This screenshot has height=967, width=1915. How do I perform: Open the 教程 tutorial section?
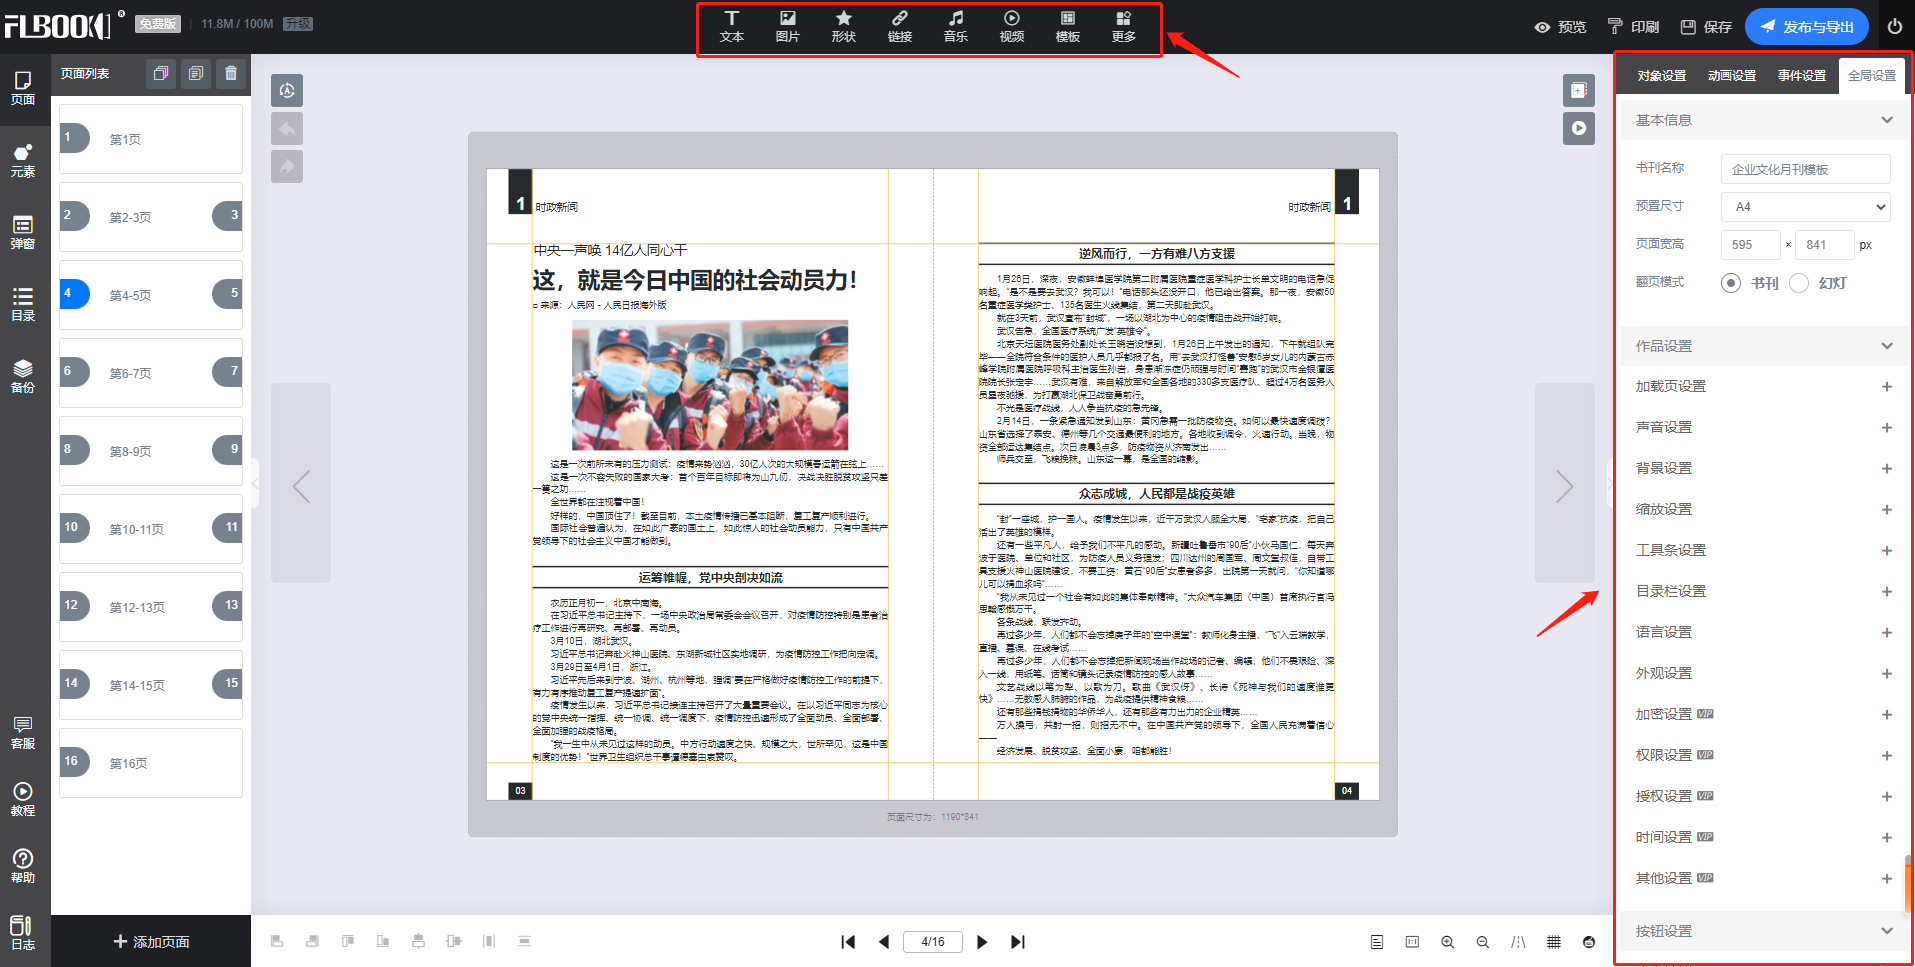23,799
